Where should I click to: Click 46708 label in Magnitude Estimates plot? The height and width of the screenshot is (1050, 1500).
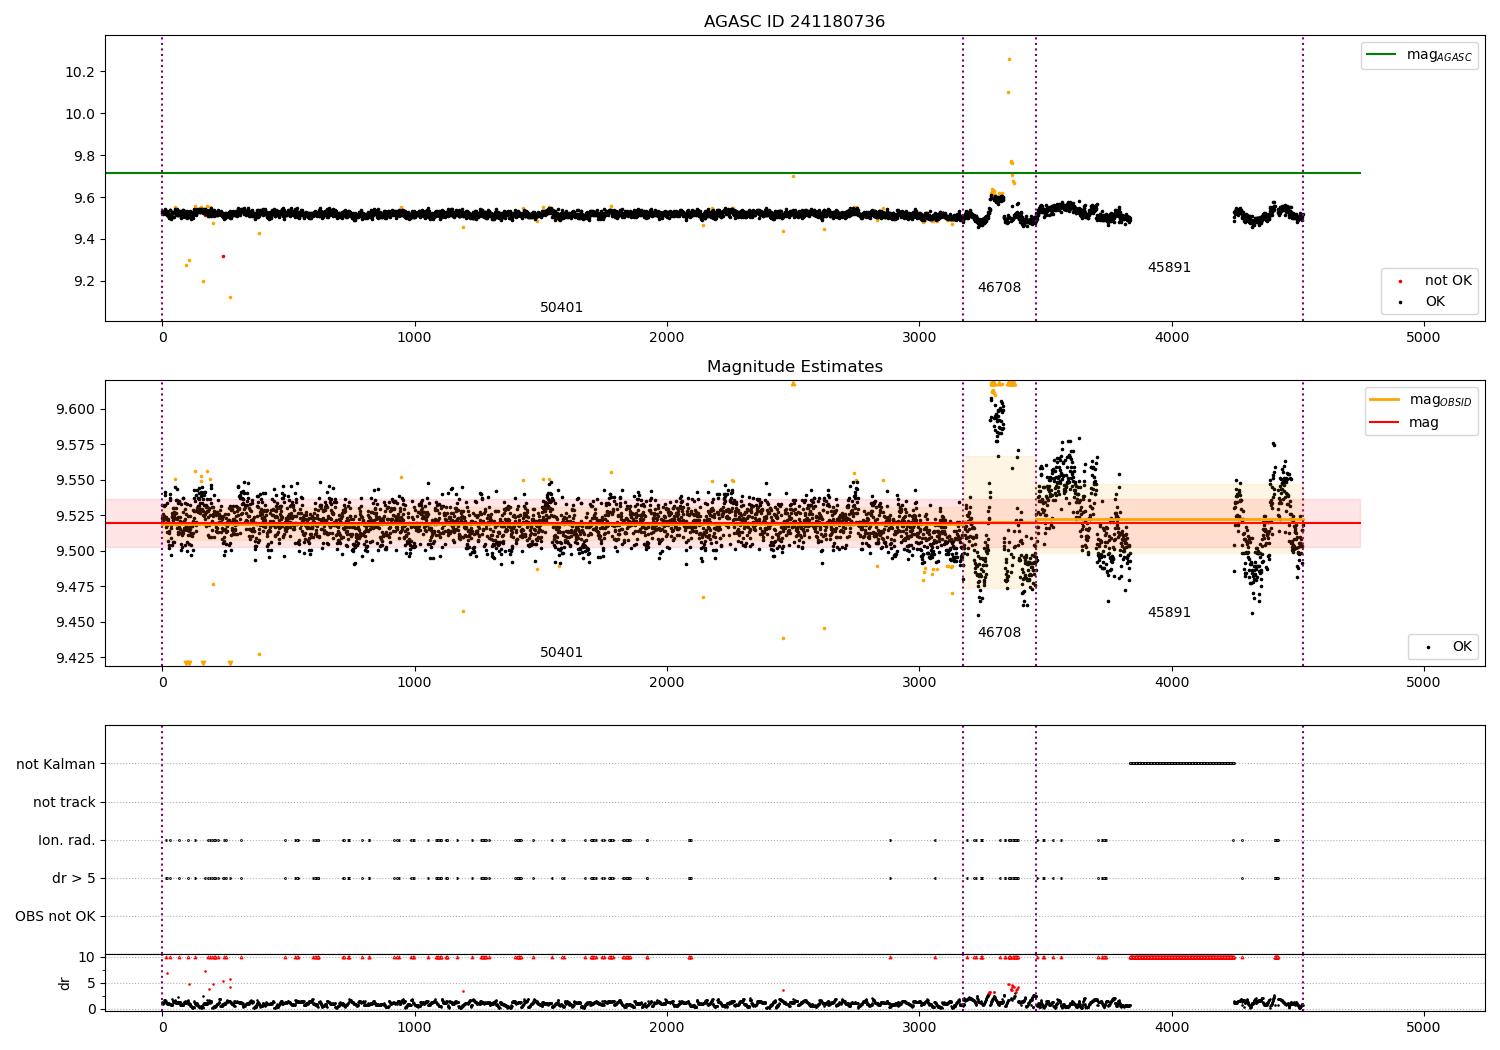999,633
